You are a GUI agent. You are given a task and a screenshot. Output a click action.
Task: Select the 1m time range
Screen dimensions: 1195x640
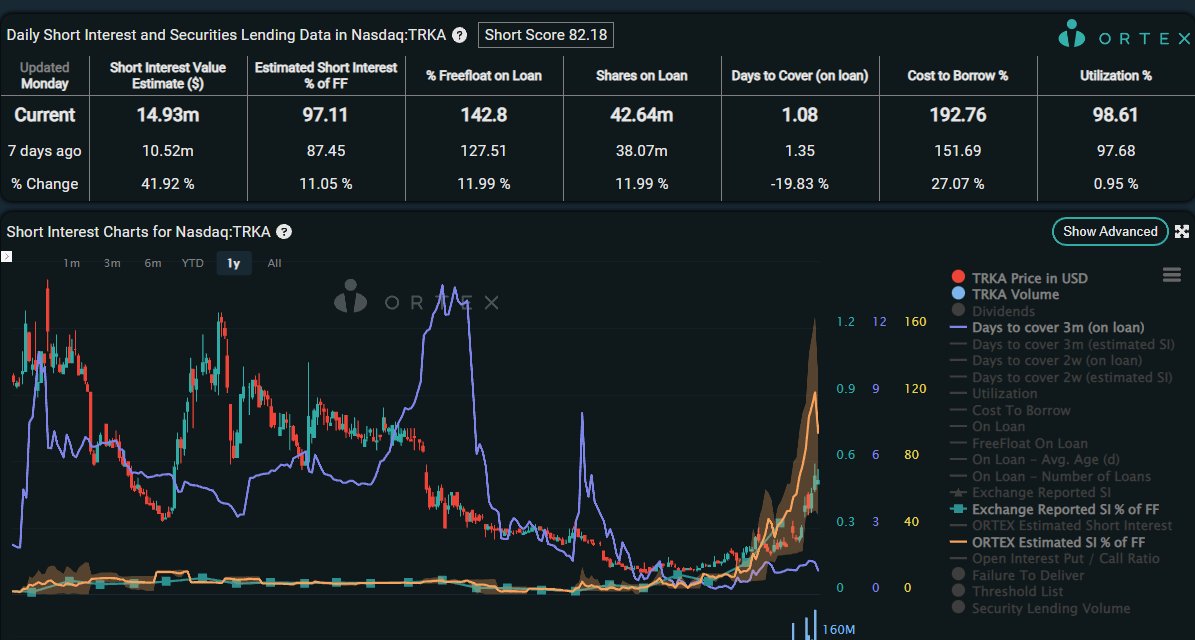[x=72, y=263]
